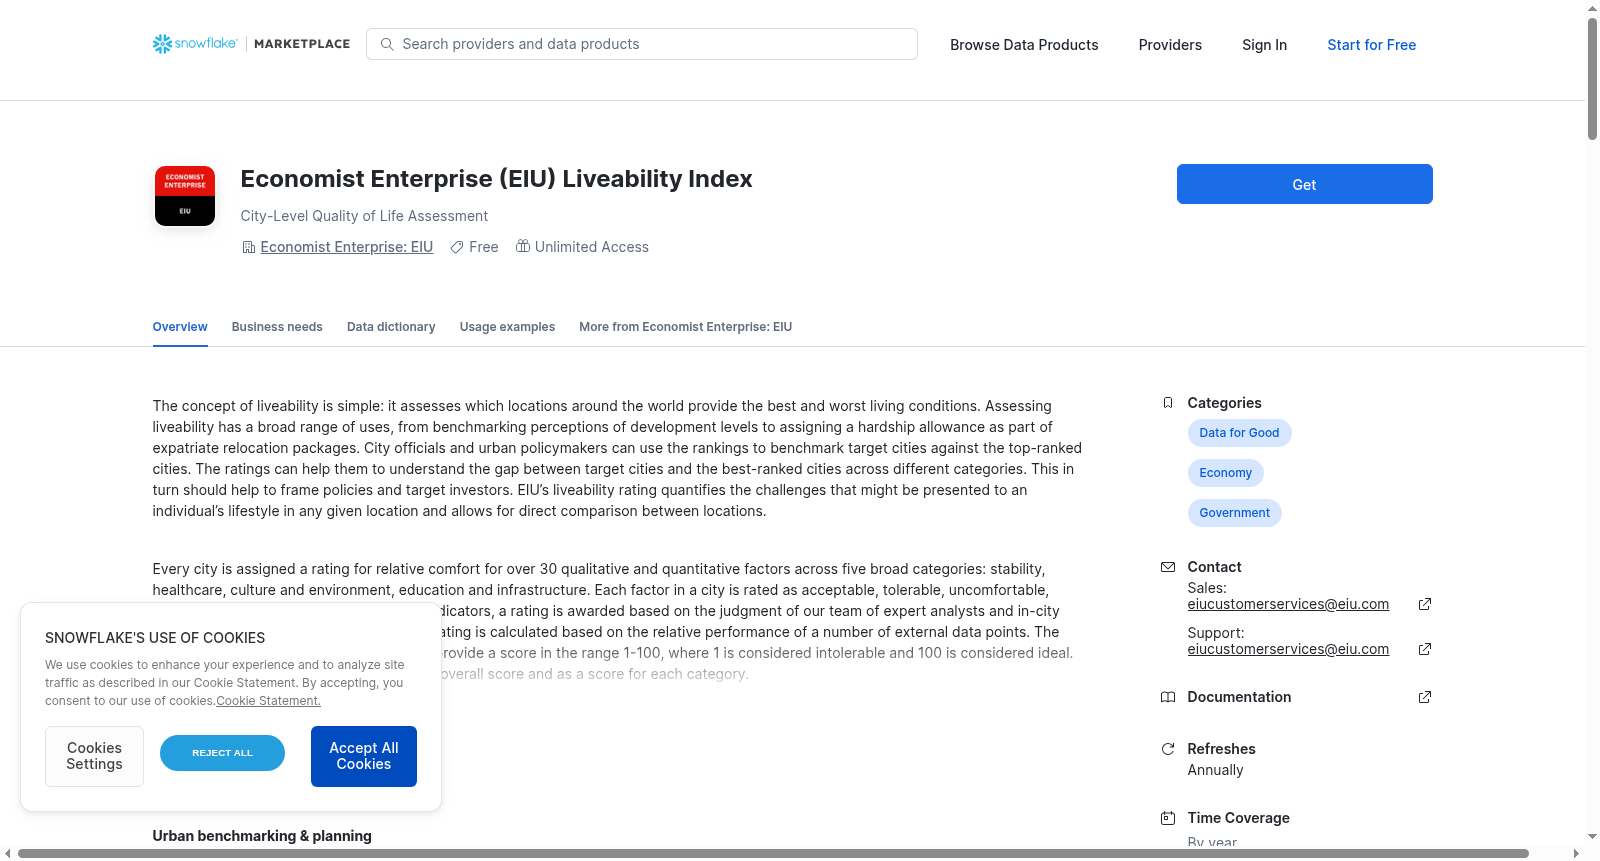Screen dimensions: 1600x861
Task: Click the blue Get button
Action: (x=1304, y=184)
